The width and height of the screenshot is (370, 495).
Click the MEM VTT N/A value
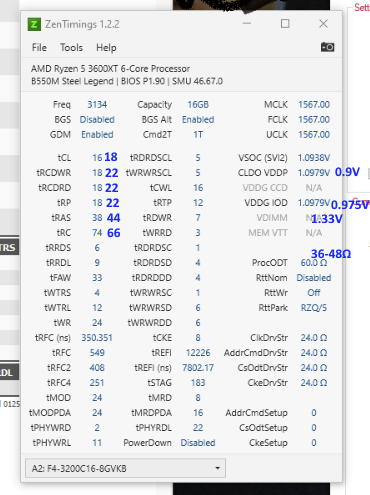(x=314, y=233)
